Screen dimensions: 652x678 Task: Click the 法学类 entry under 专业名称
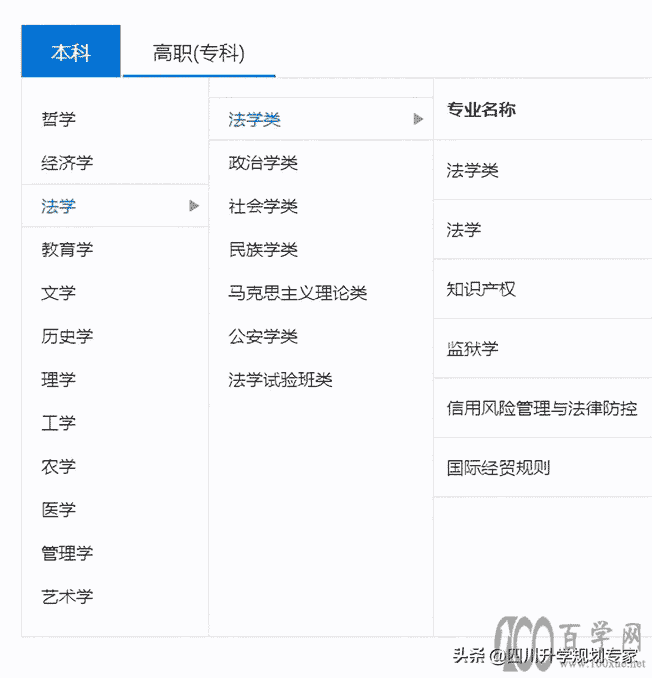pyautogui.click(x=472, y=170)
